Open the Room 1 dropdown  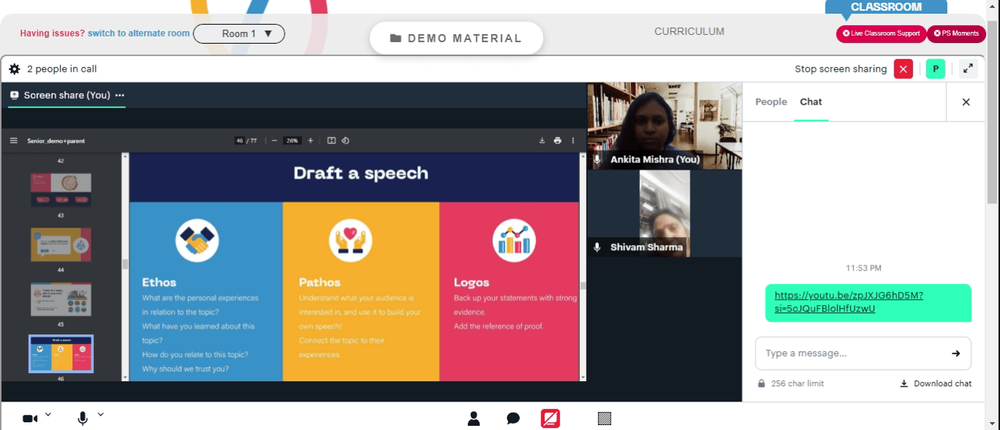pyautogui.click(x=239, y=34)
